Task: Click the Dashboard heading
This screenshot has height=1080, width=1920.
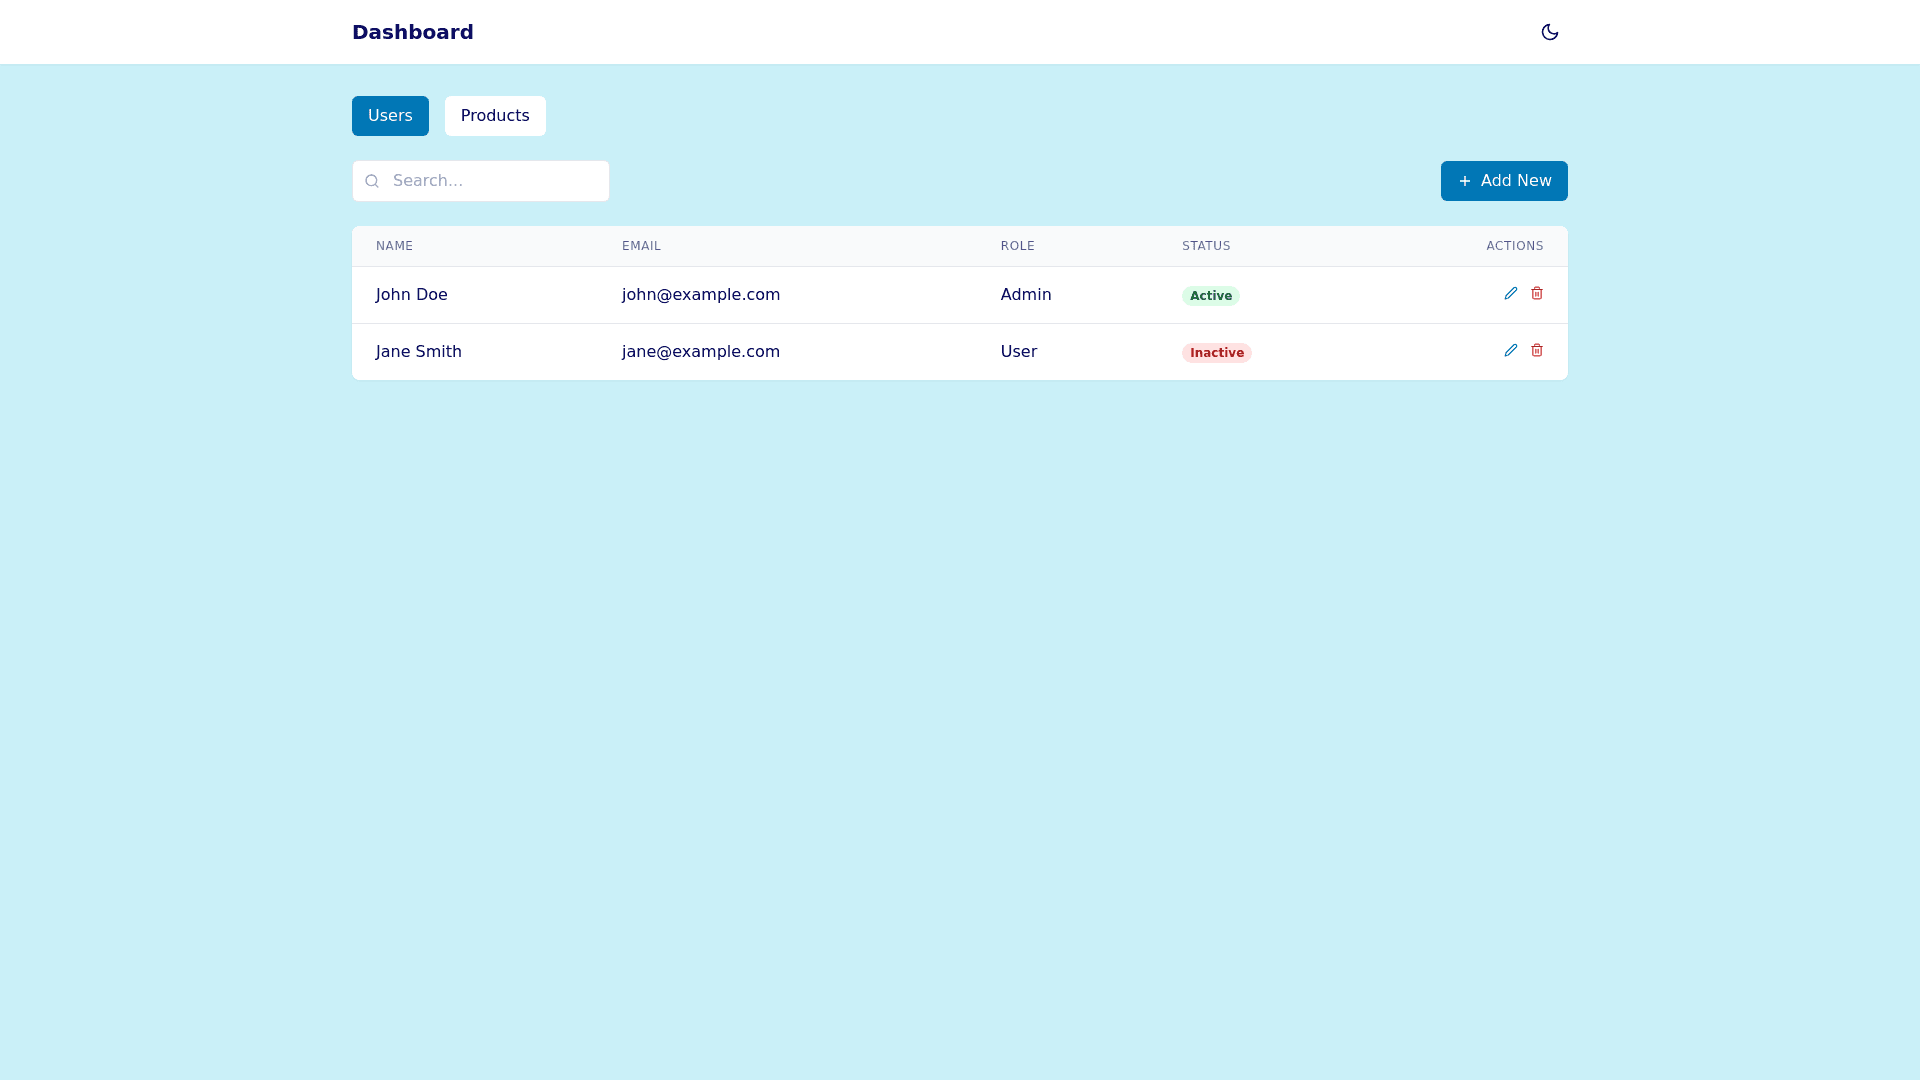Action: [412, 31]
